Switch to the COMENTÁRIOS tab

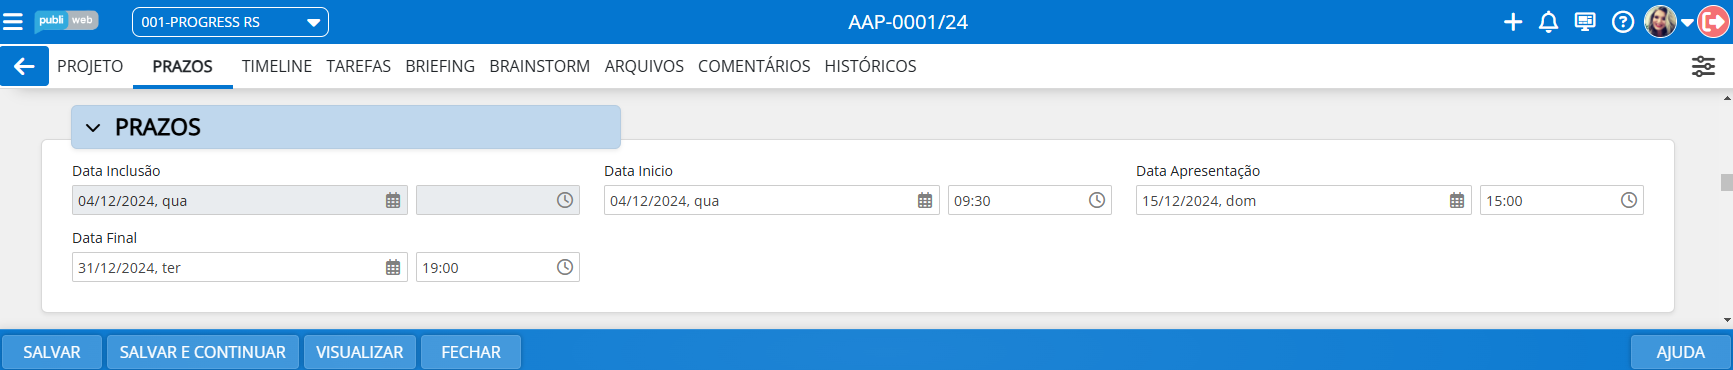coord(754,66)
